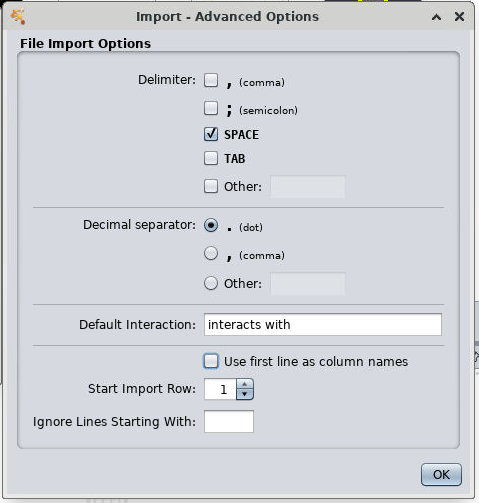Click the Cytoscape app icon in title bar
479x503 pixels.
click(x=18, y=16)
